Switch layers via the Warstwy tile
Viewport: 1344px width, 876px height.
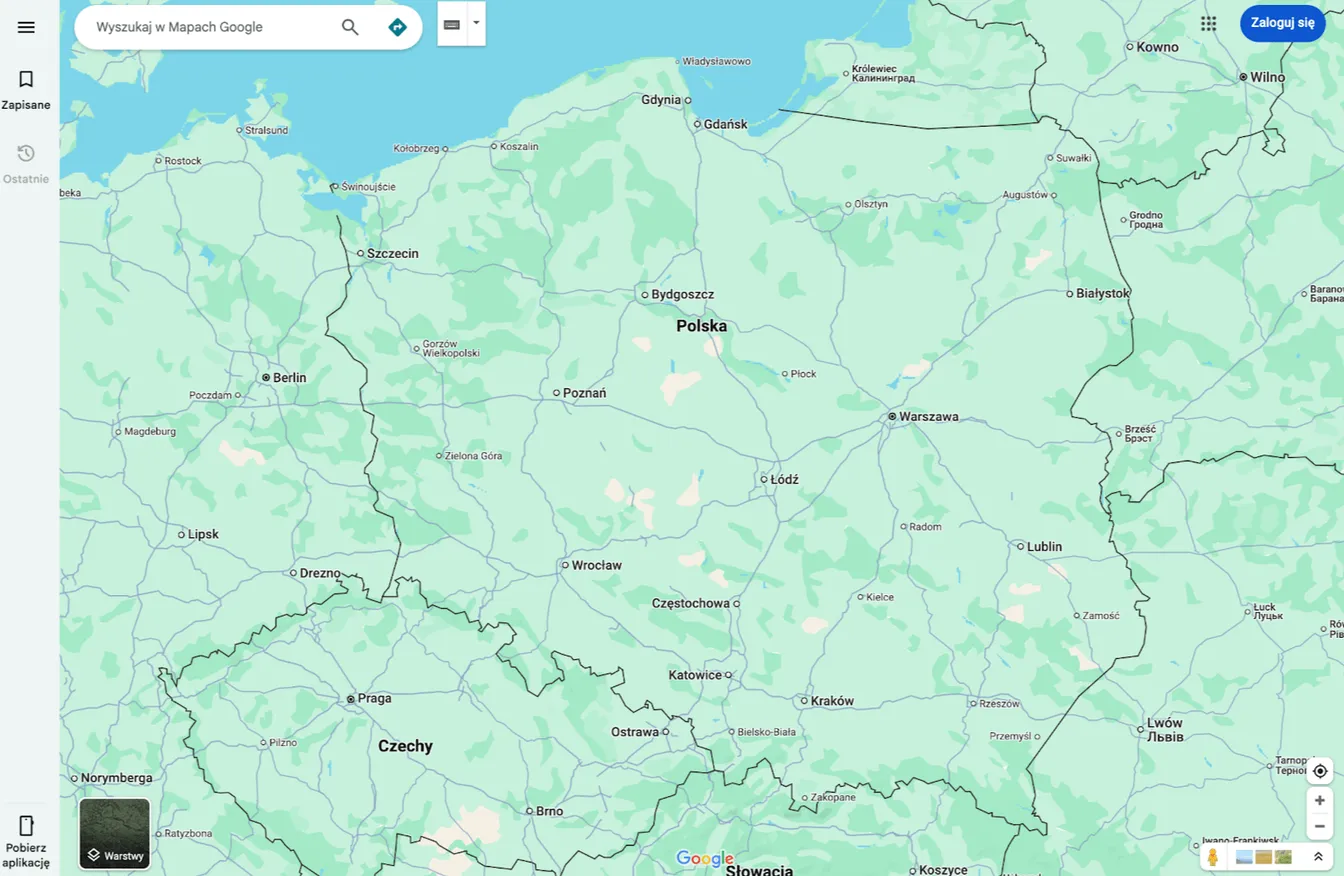115,834
